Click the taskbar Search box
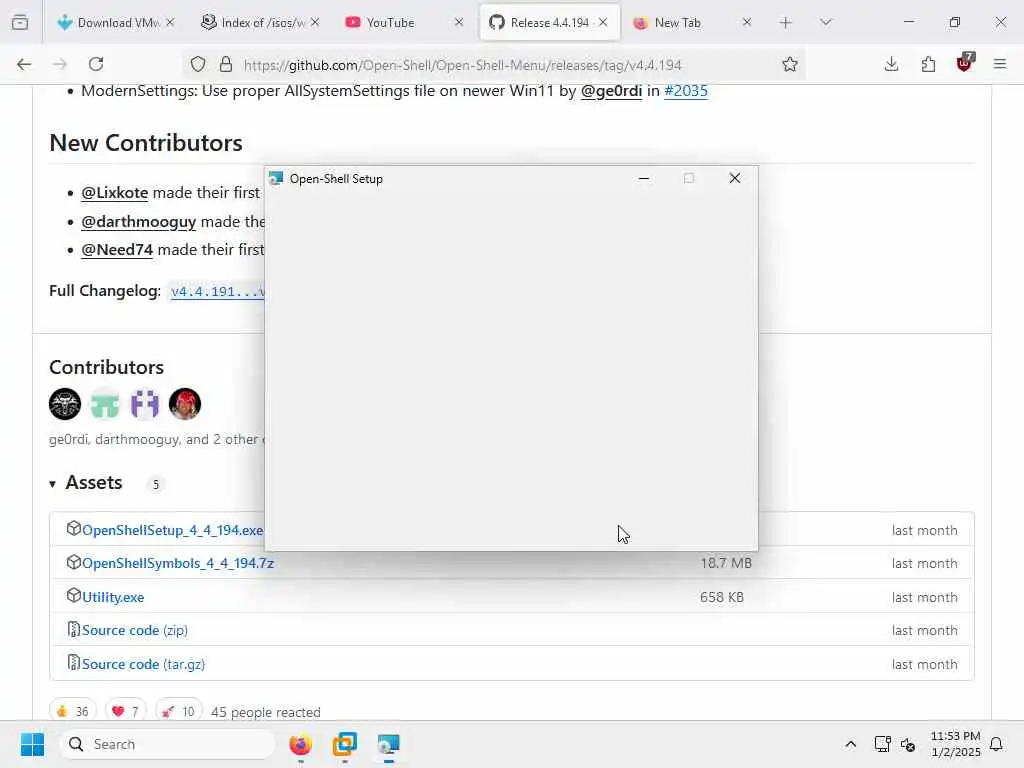The image size is (1024, 768). (167, 744)
